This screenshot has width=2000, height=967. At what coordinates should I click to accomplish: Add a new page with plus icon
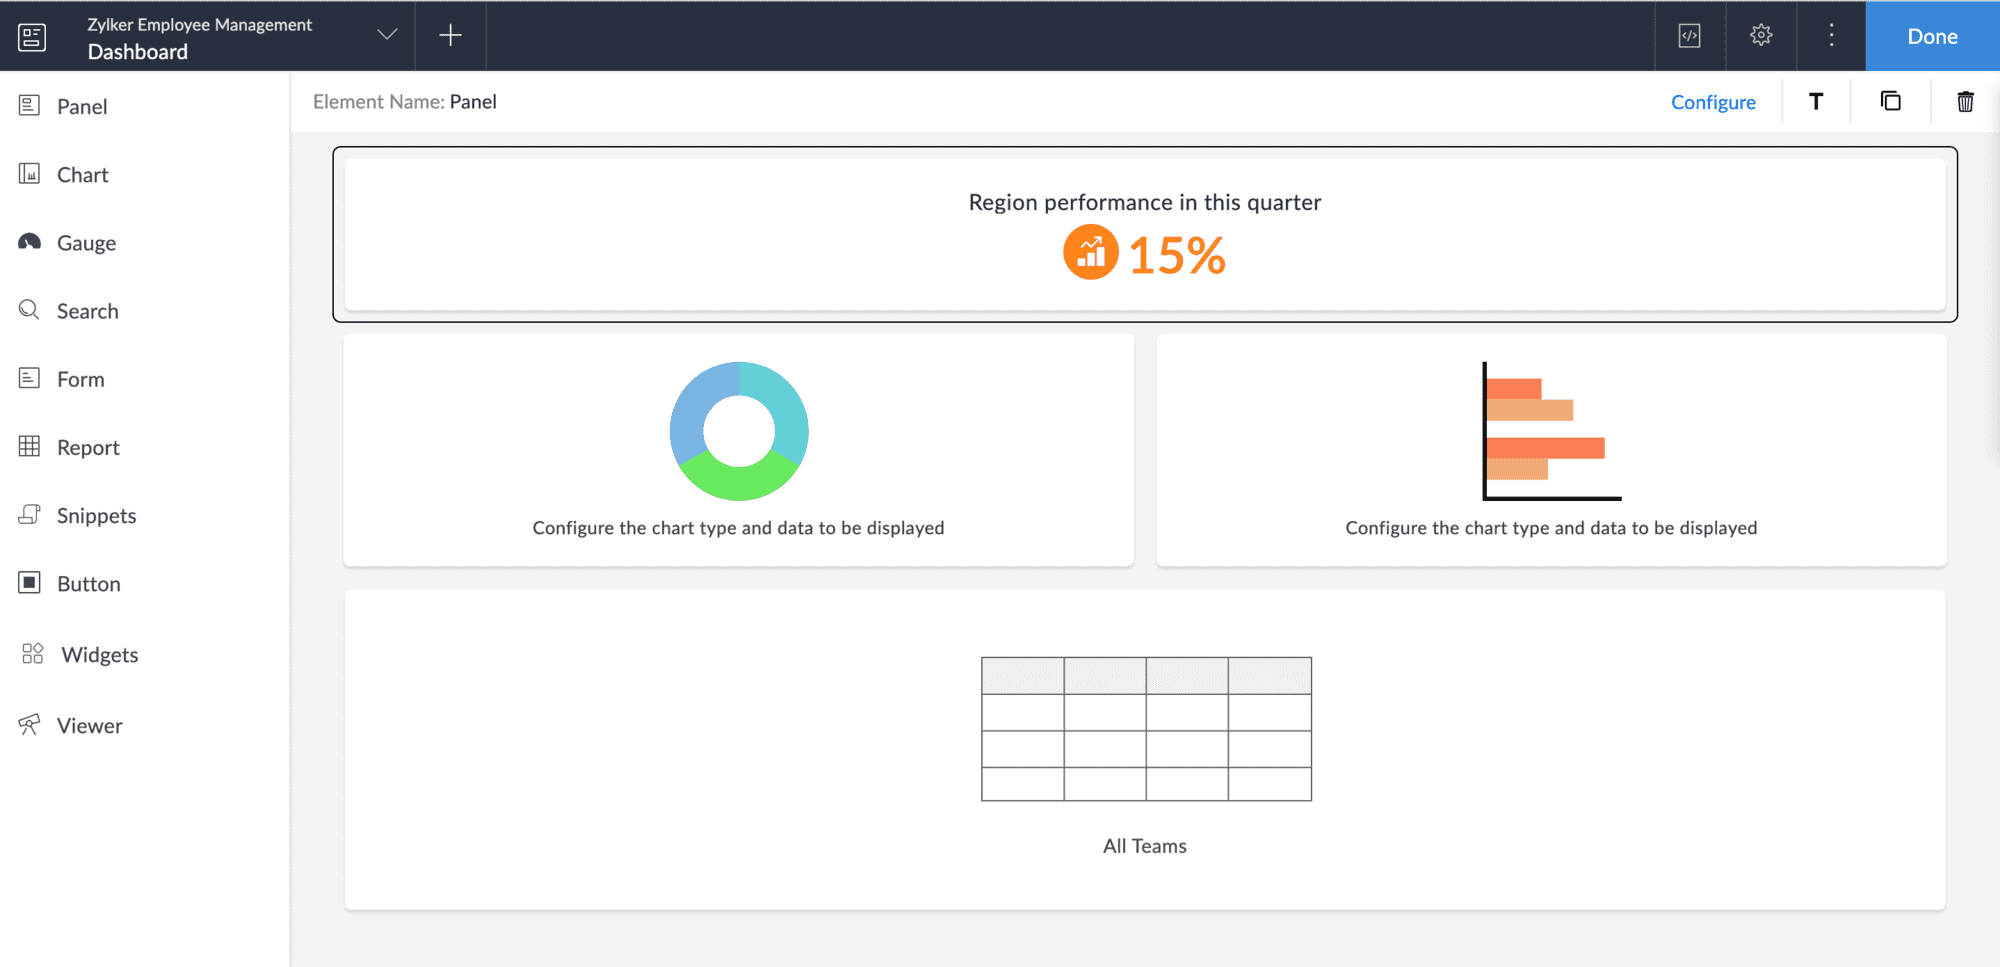point(450,35)
